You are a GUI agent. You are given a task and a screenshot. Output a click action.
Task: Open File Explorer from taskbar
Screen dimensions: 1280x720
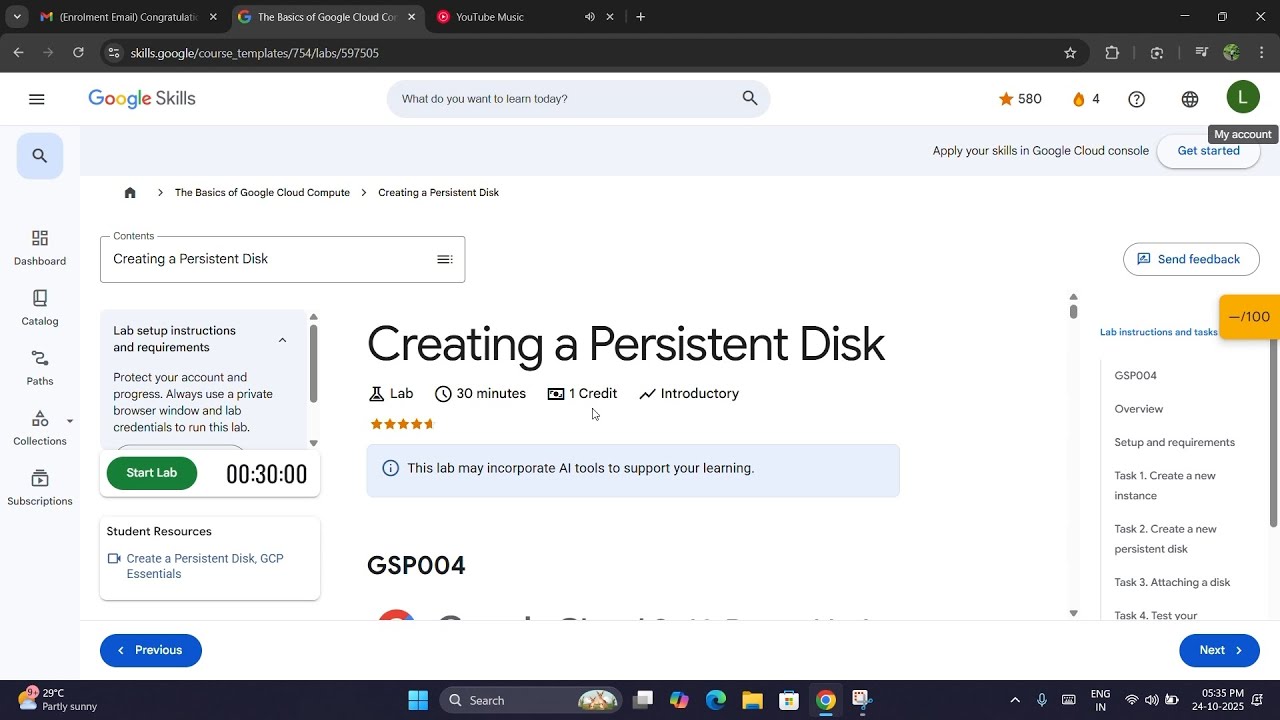(752, 700)
